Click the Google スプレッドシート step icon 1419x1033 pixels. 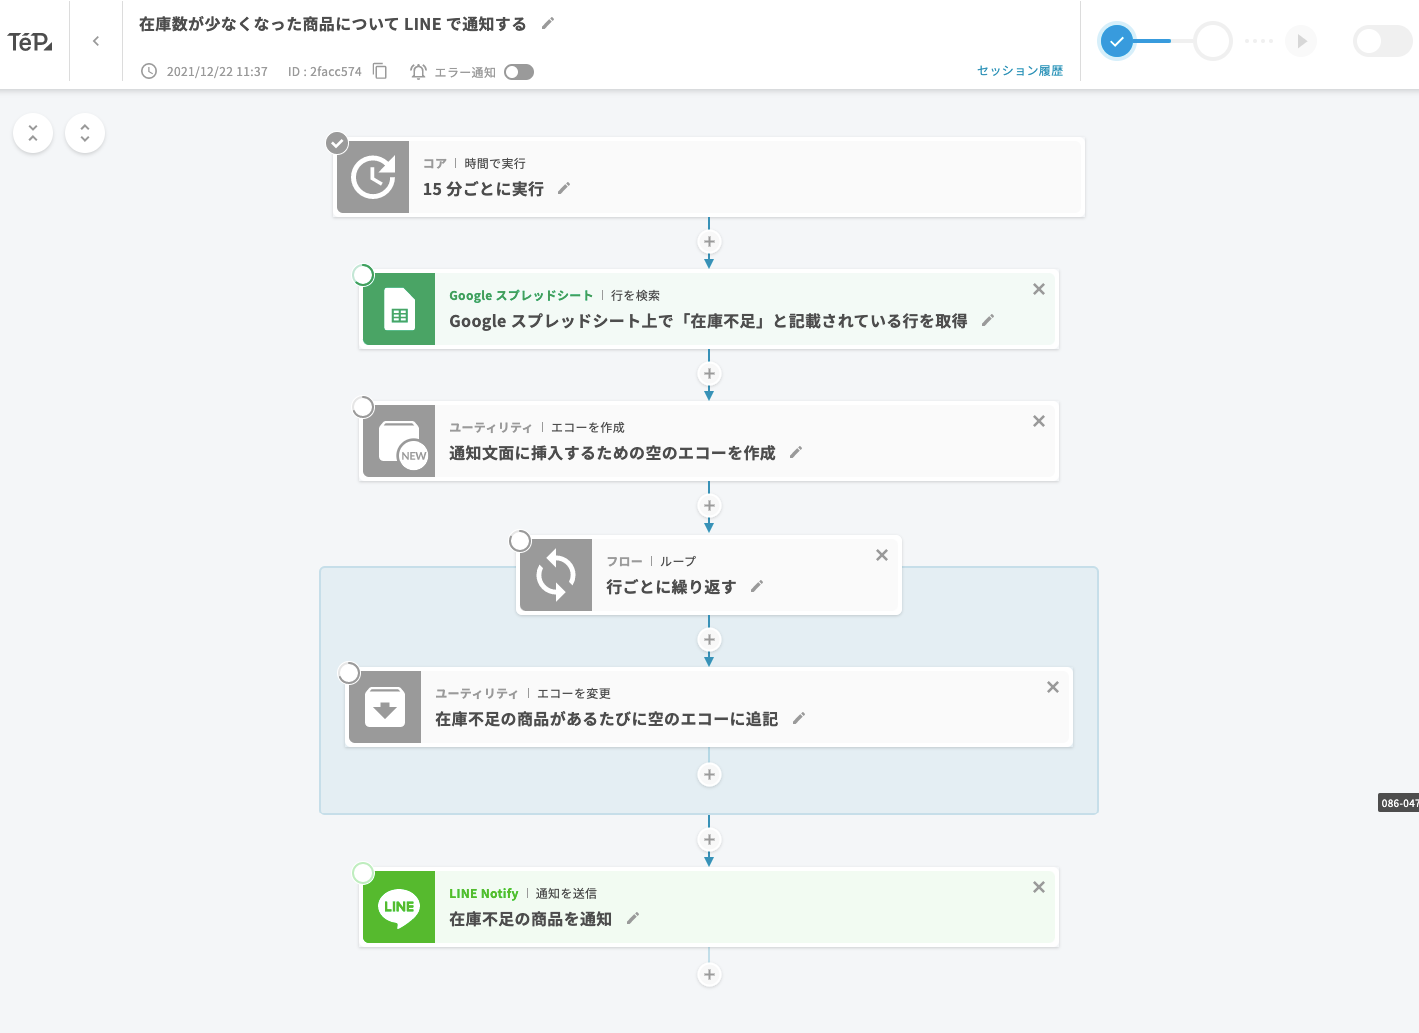pos(398,309)
